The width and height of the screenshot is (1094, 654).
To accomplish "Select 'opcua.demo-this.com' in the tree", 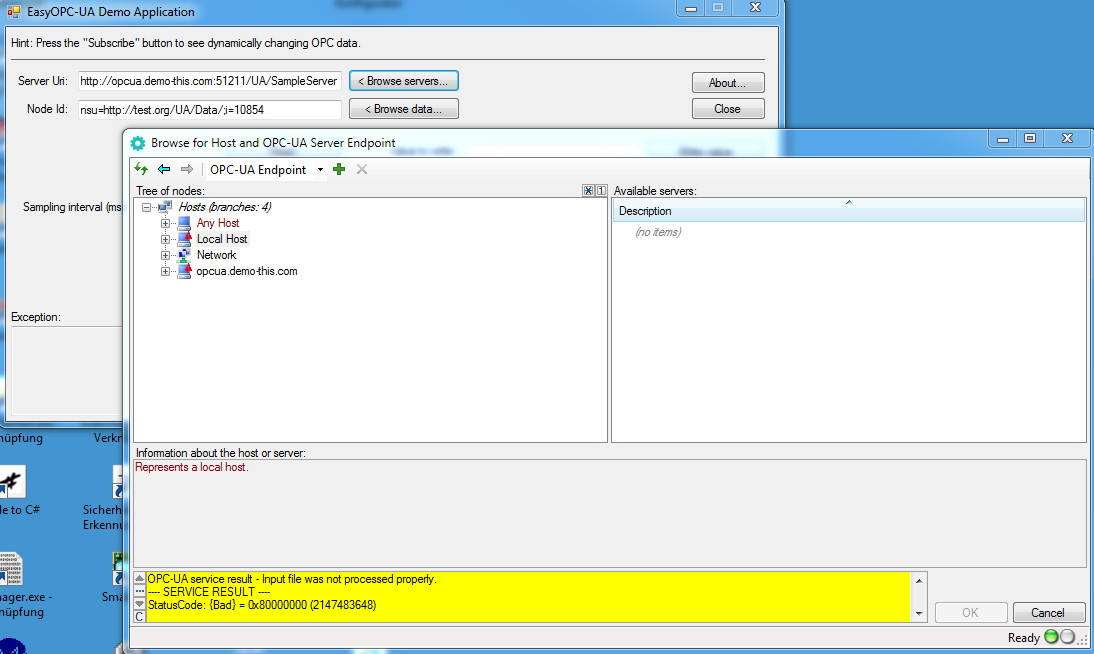I will click(247, 271).
